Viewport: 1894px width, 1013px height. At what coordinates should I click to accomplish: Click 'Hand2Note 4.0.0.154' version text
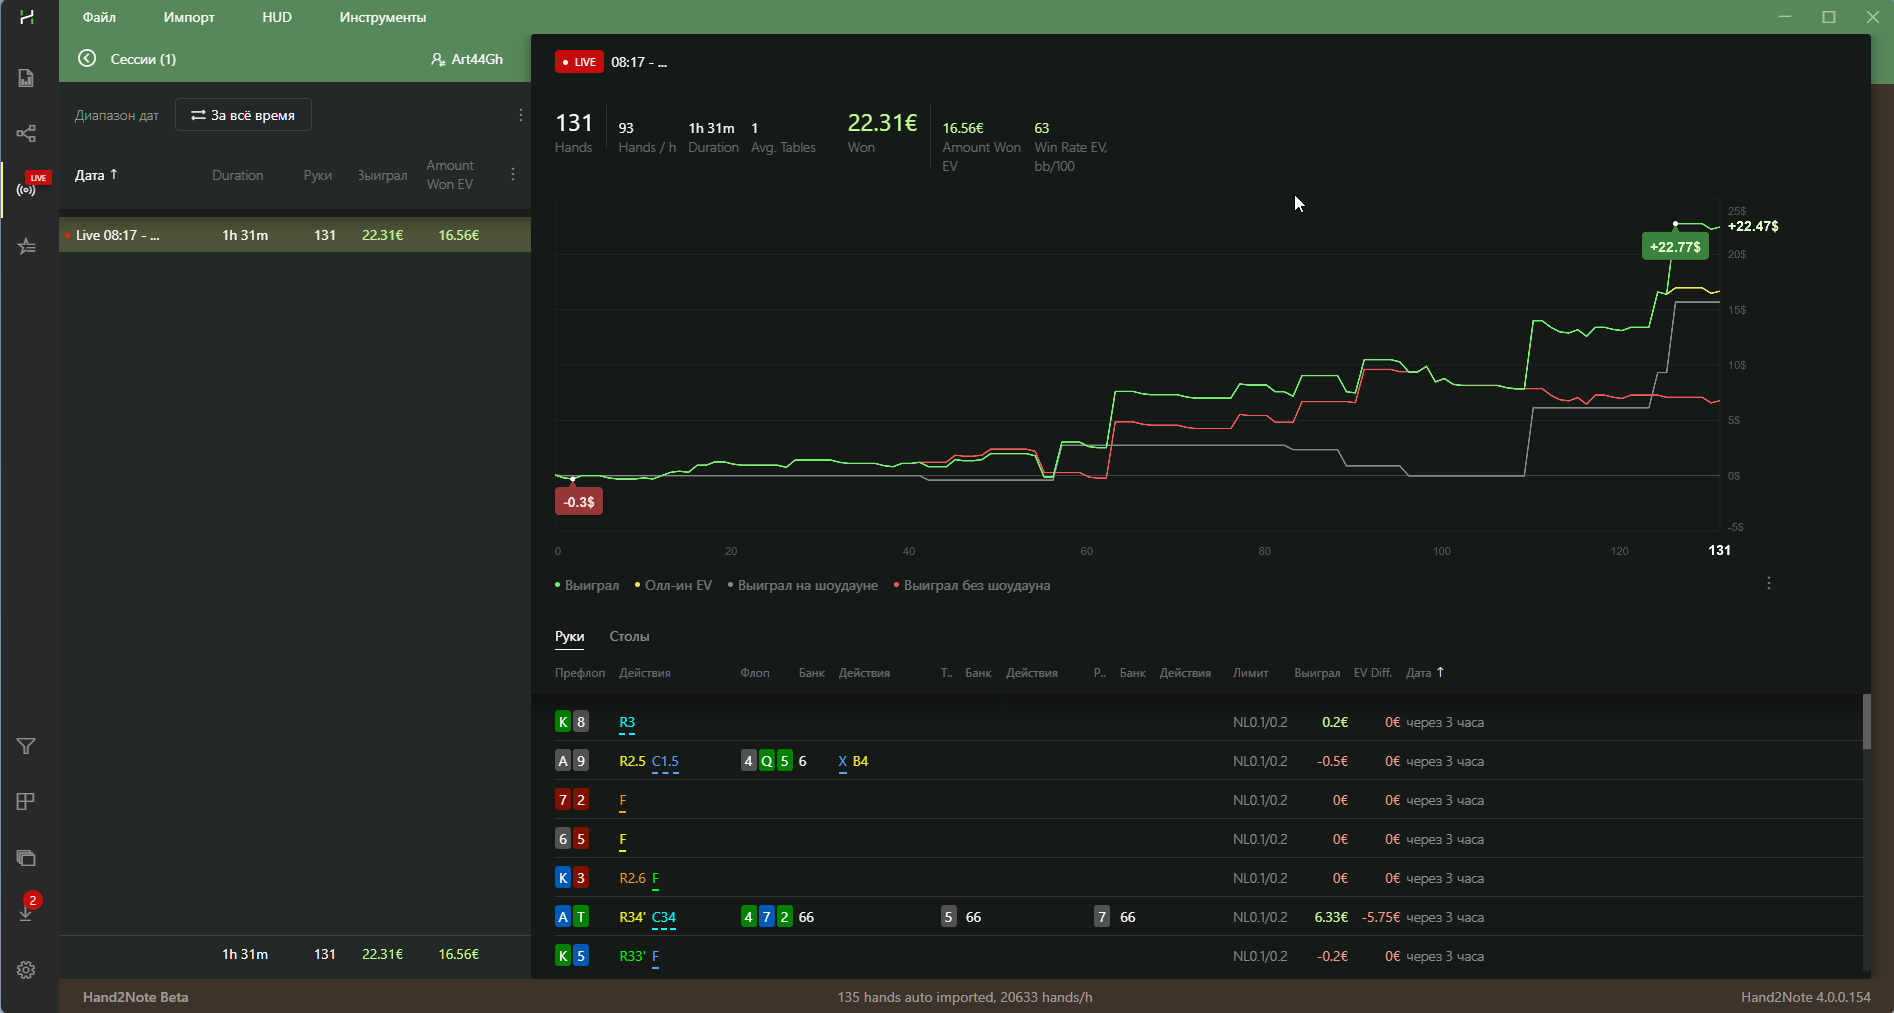click(x=1805, y=997)
